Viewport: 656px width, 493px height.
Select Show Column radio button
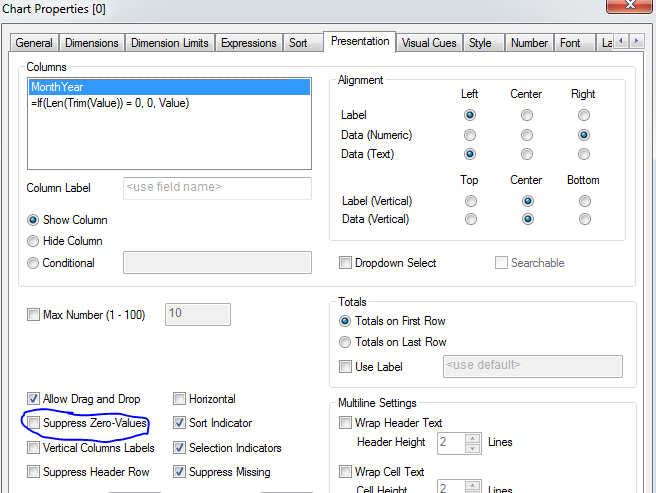33,220
